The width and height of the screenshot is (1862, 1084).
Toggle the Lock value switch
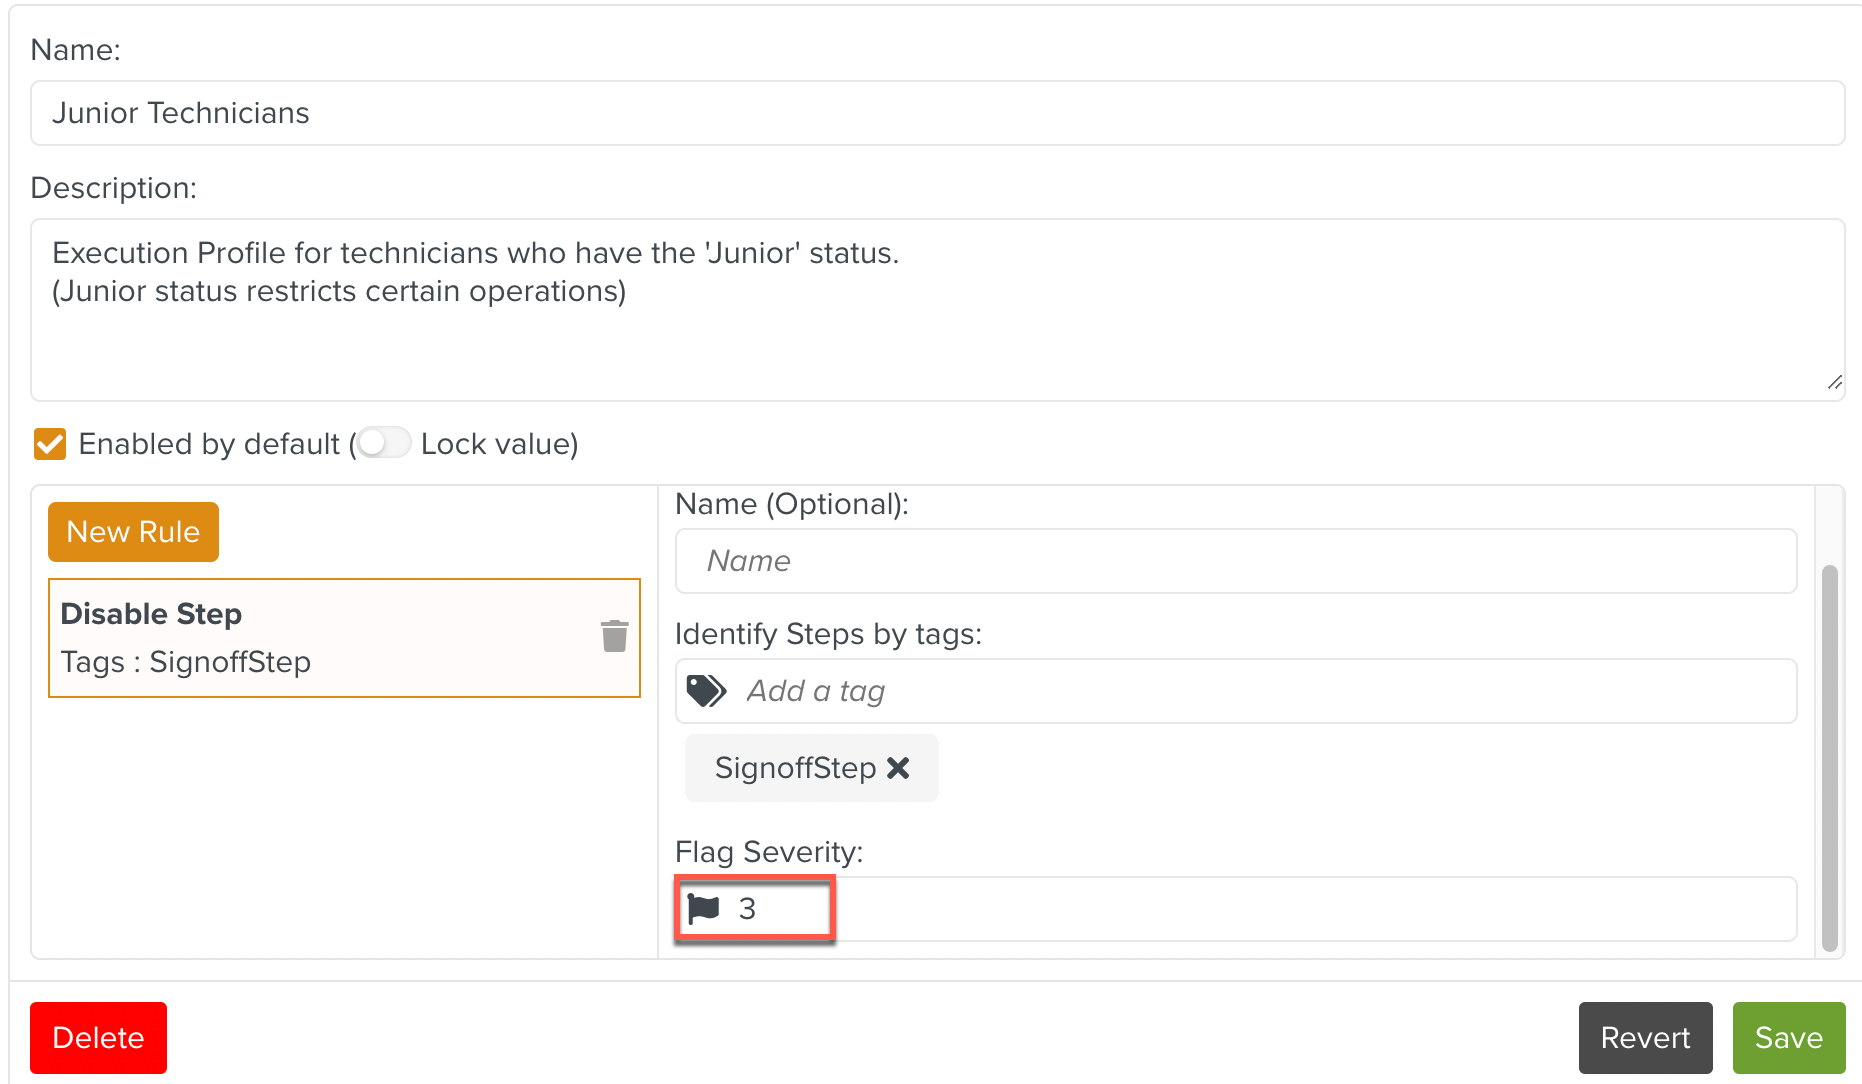pos(384,443)
